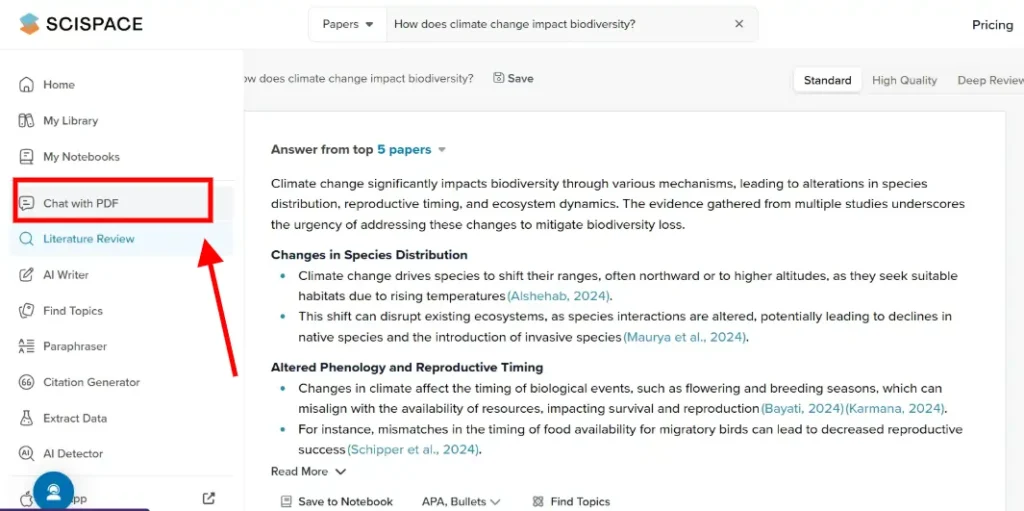Select the AI Writer icon
Image resolution: width=1024 pixels, height=511 pixels.
click(27, 275)
